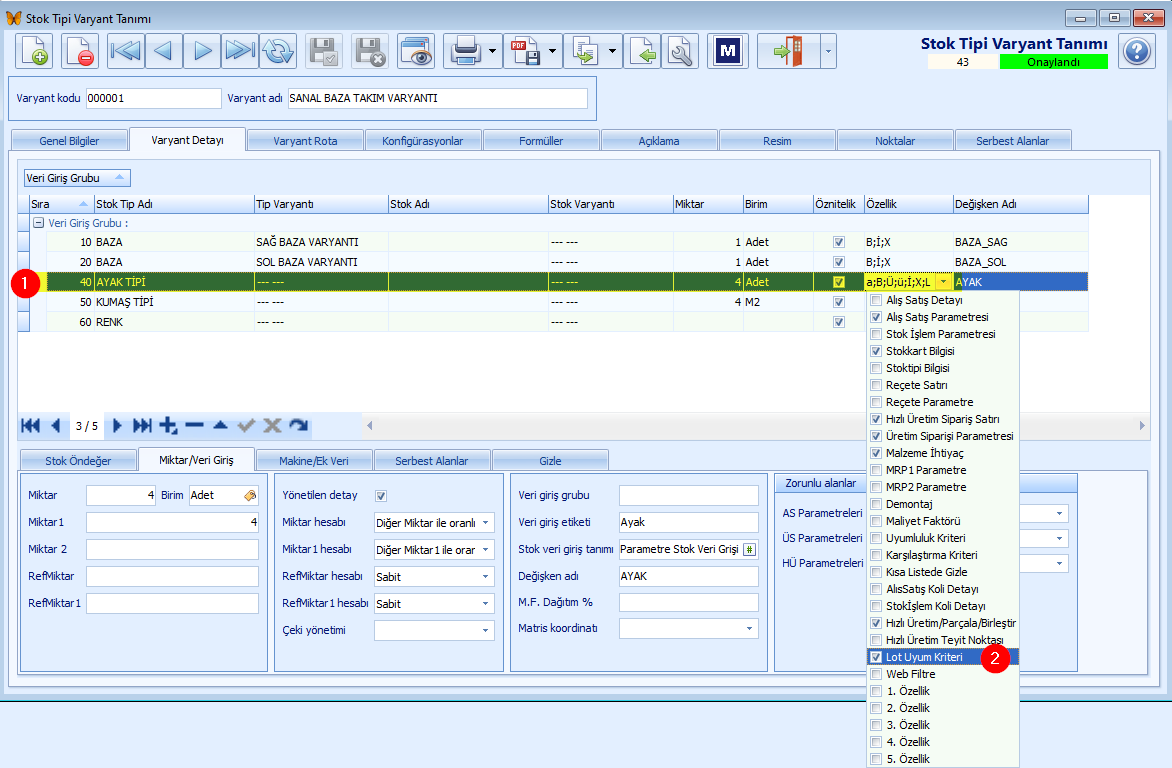
Task: Expand the Çeki yönetimi combo box
Action: [486, 630]
